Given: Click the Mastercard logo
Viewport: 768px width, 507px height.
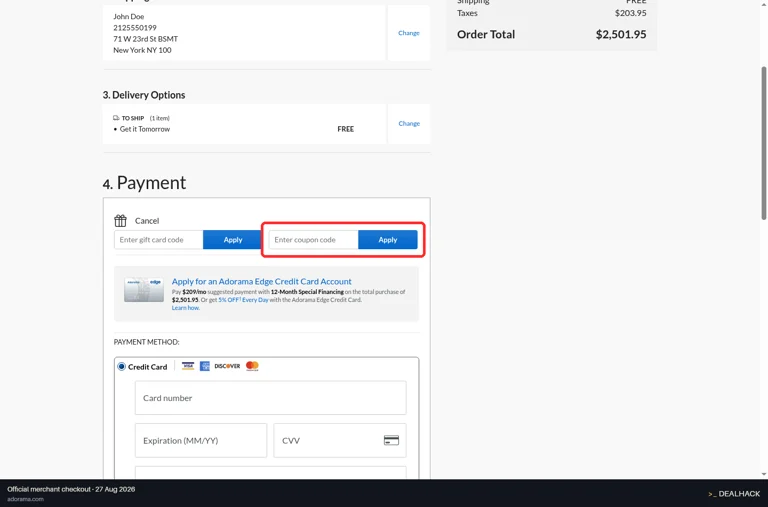Looking at the screenshot, I should pos(252,366).
